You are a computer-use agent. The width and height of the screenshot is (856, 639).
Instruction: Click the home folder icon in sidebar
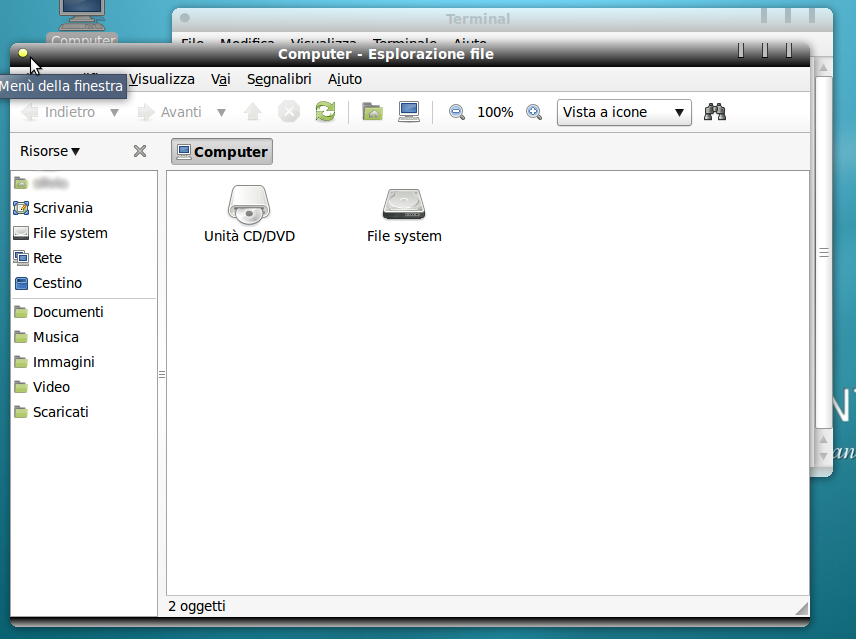click(x=21, y=183)
